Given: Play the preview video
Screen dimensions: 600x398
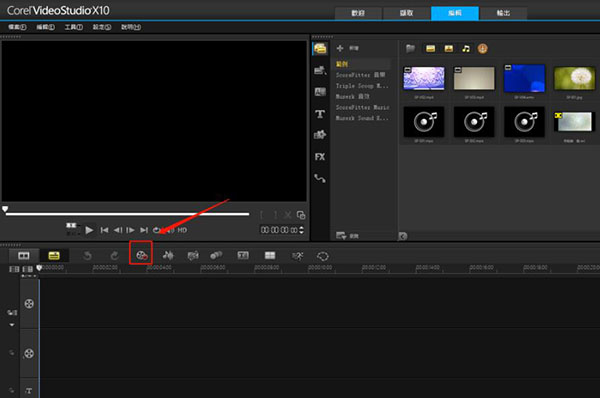Looking at the screenshot, I should pyautogui.click(x=89, y=230).
